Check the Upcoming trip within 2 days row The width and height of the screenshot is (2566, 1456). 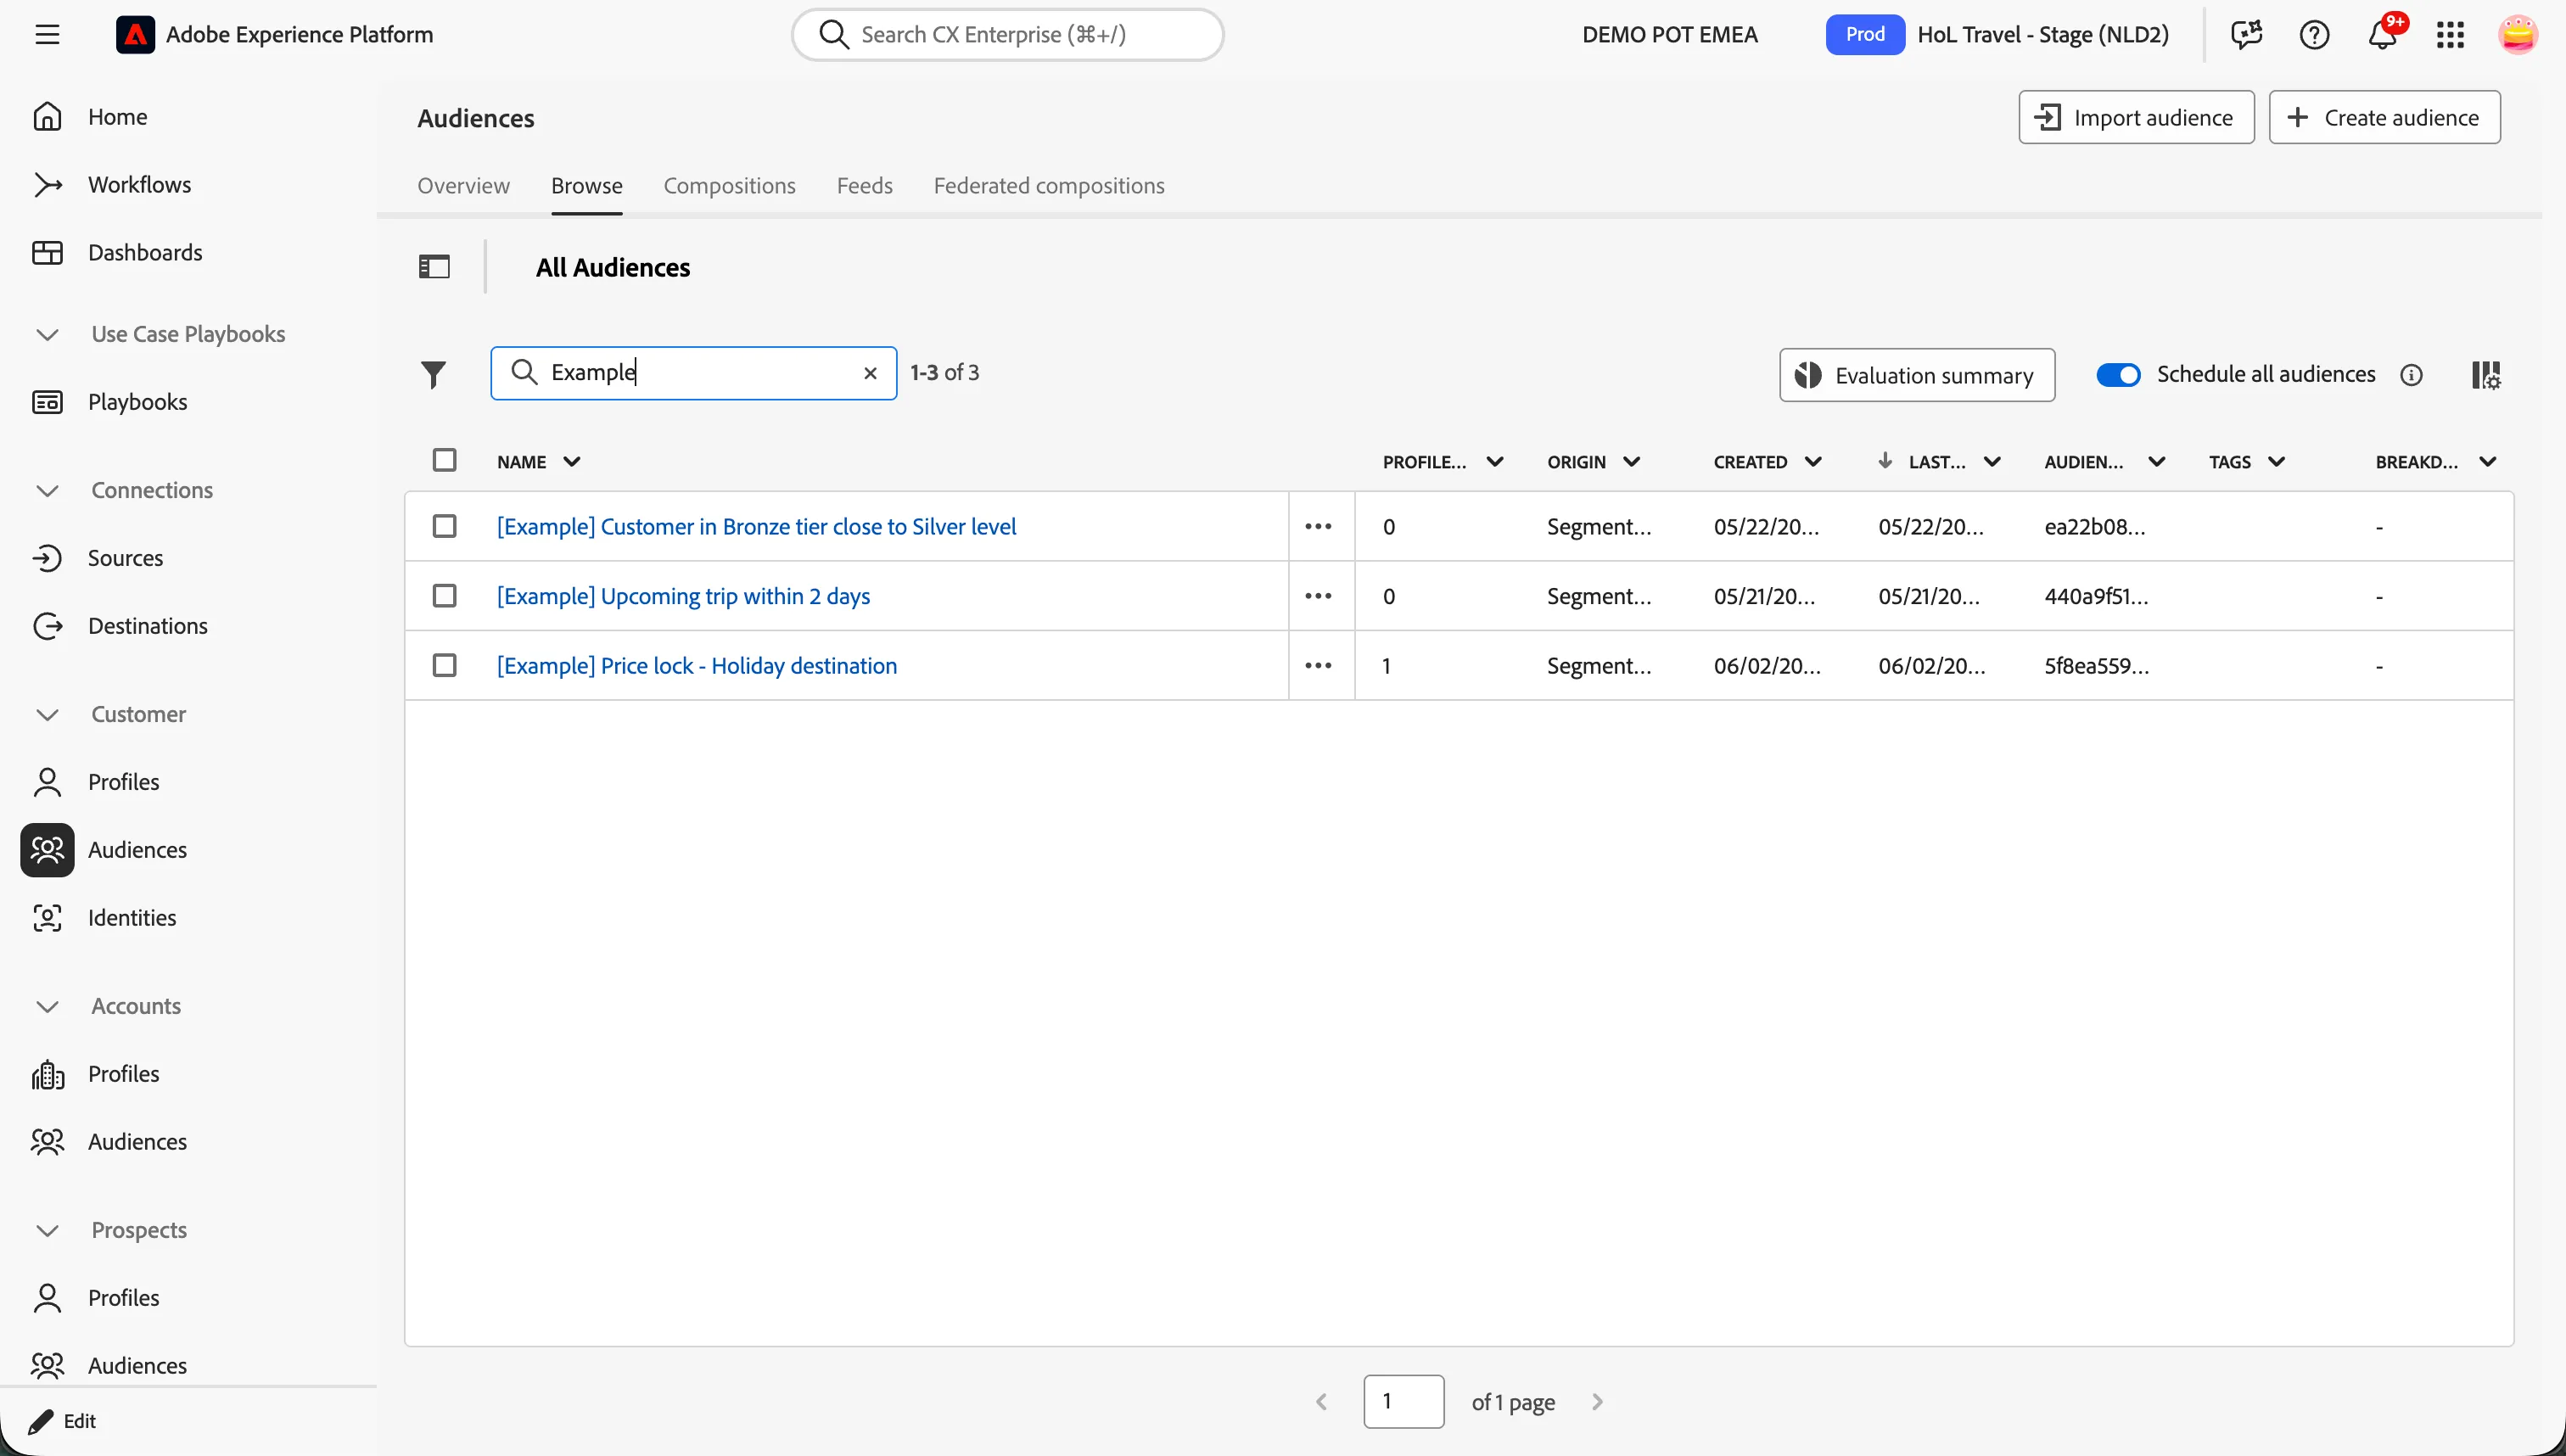point(444,596)
